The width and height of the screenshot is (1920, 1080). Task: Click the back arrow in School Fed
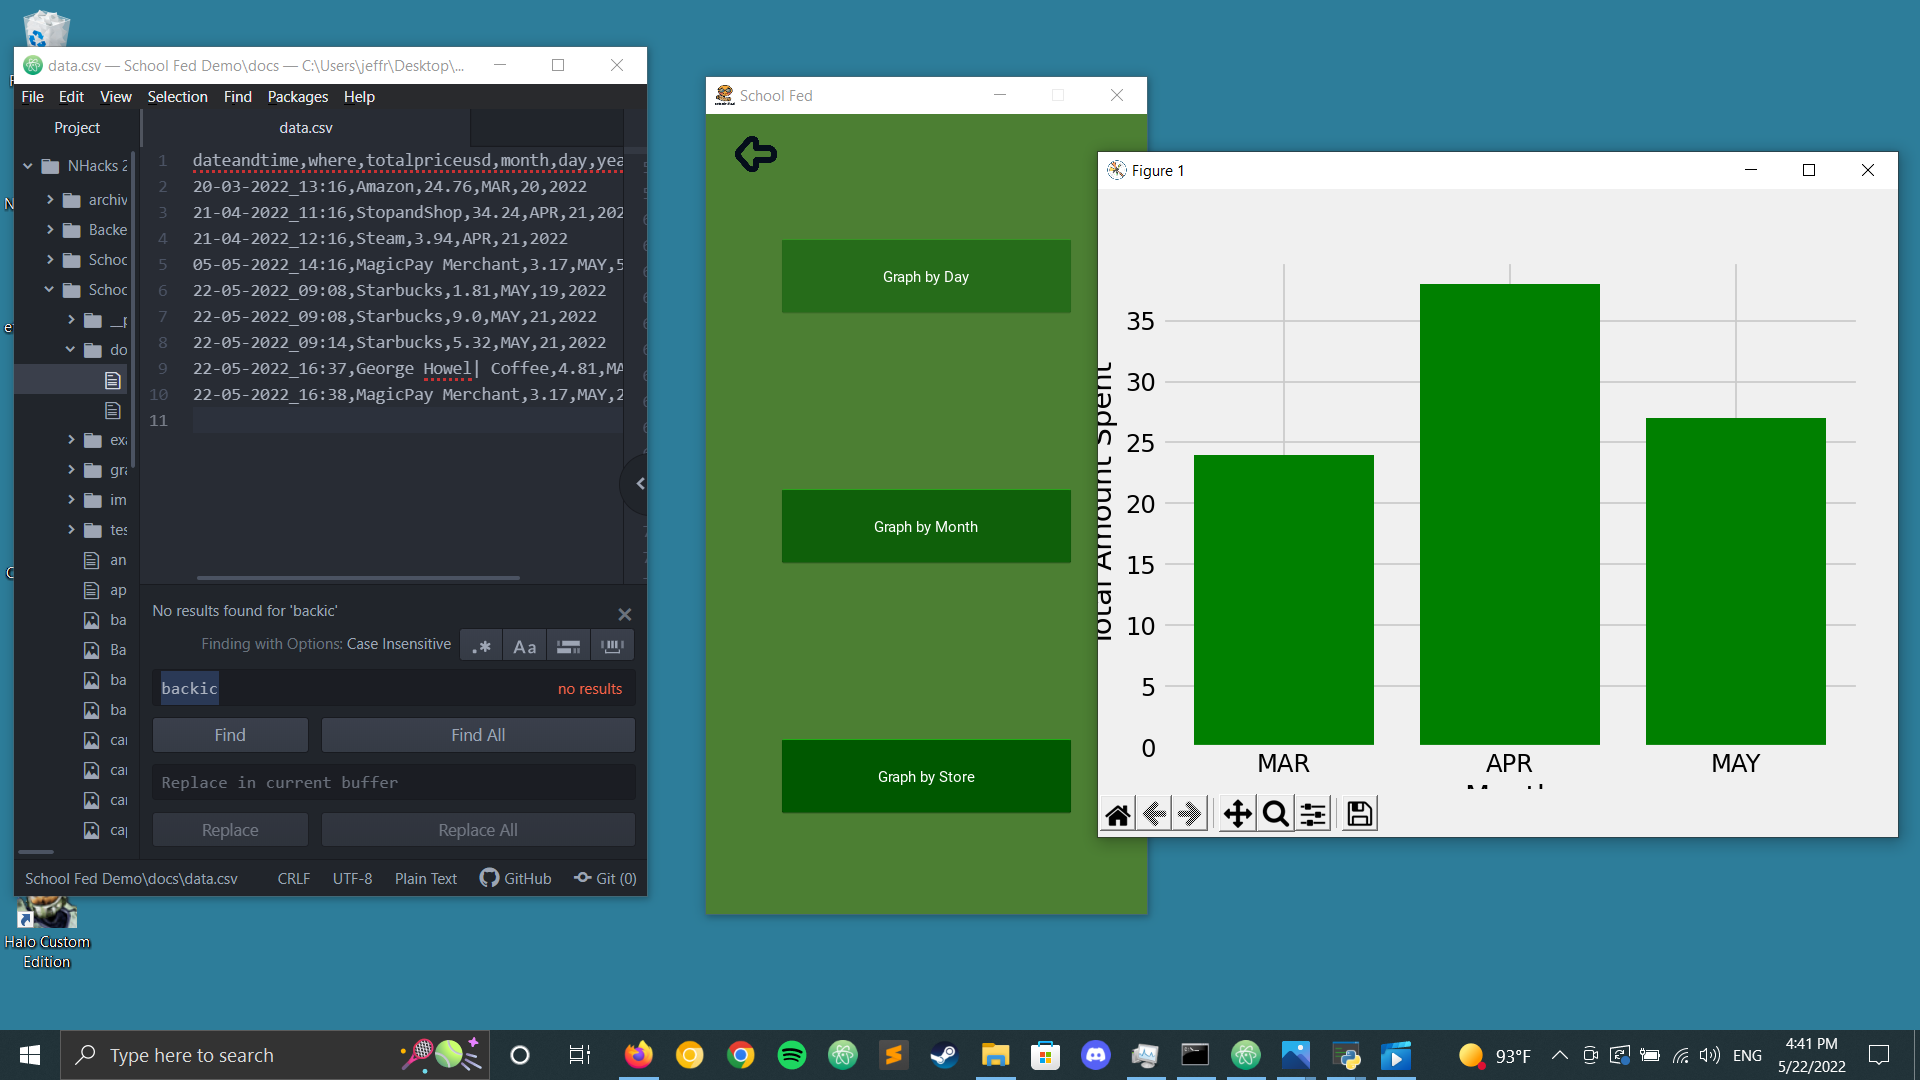click(x=756, y=154)
